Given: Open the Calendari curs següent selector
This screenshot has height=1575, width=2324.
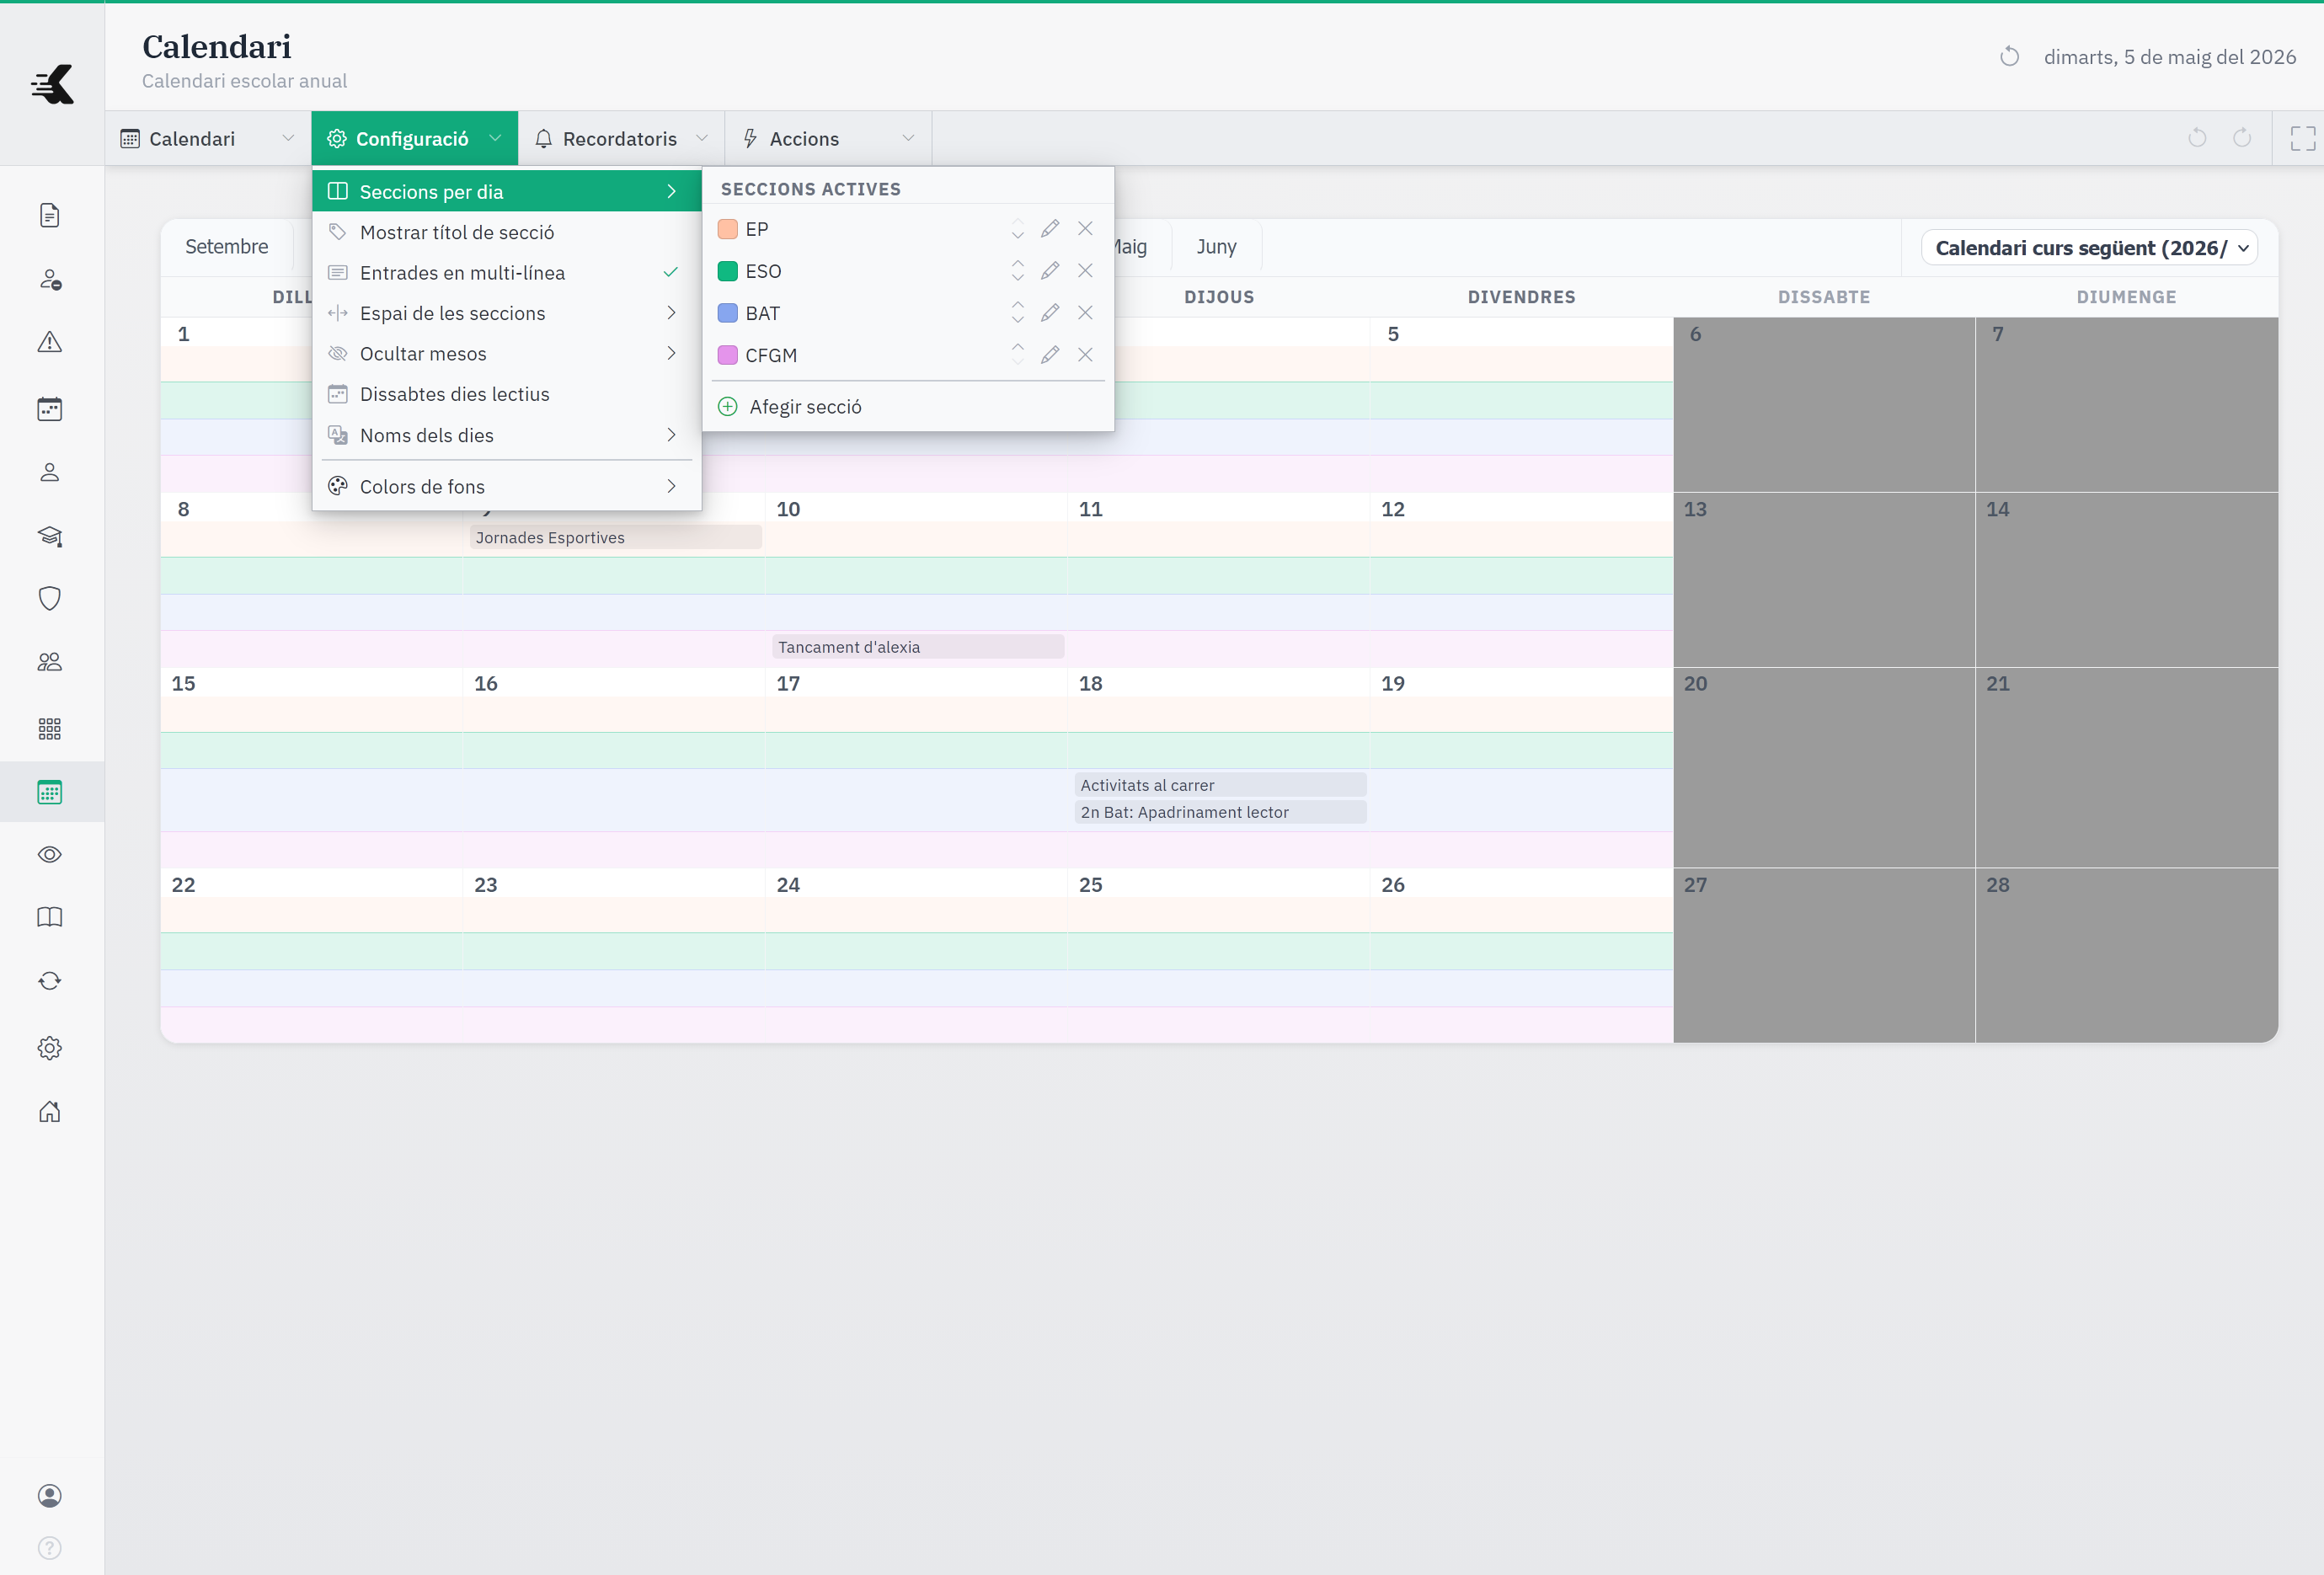Looking at the screenshot, I should click(2089, 248).
